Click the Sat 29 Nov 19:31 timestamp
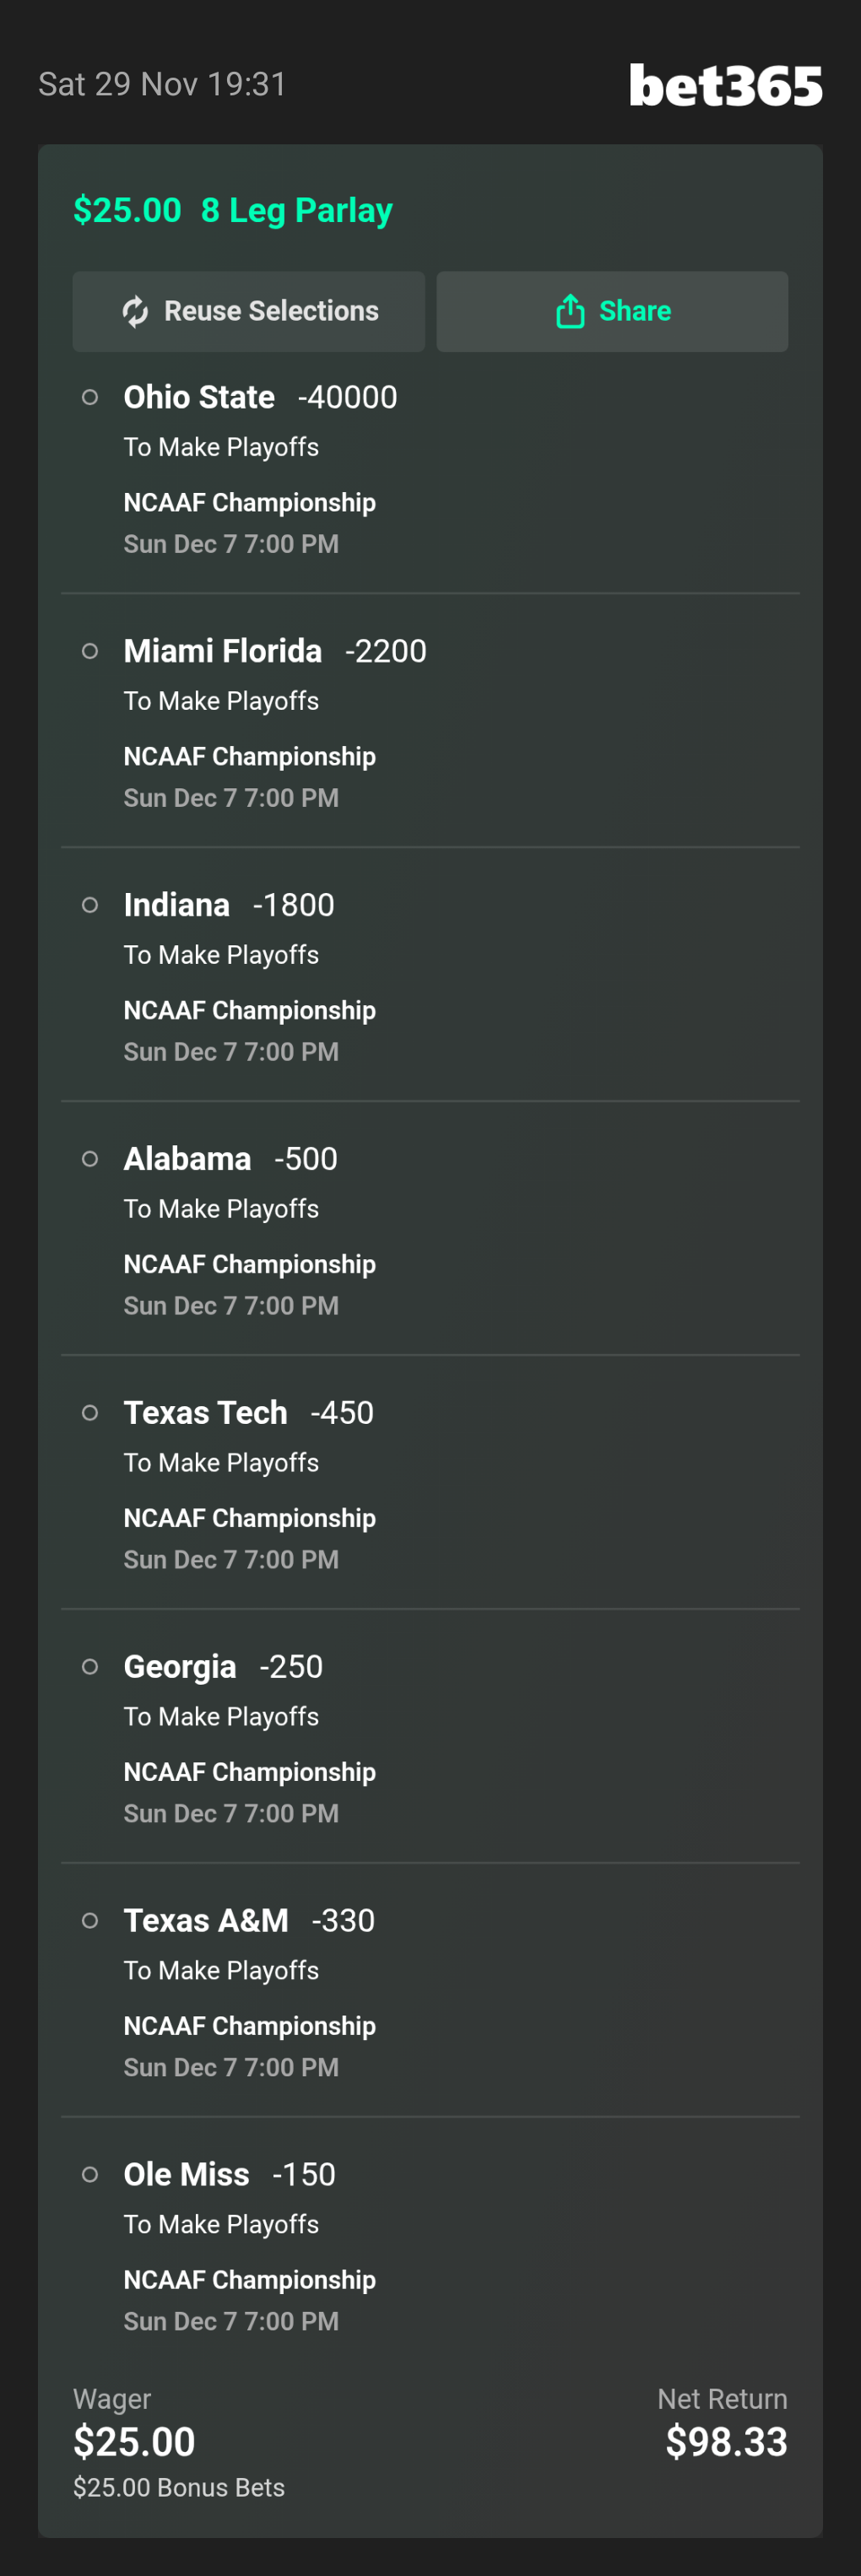 click(162, 85)
